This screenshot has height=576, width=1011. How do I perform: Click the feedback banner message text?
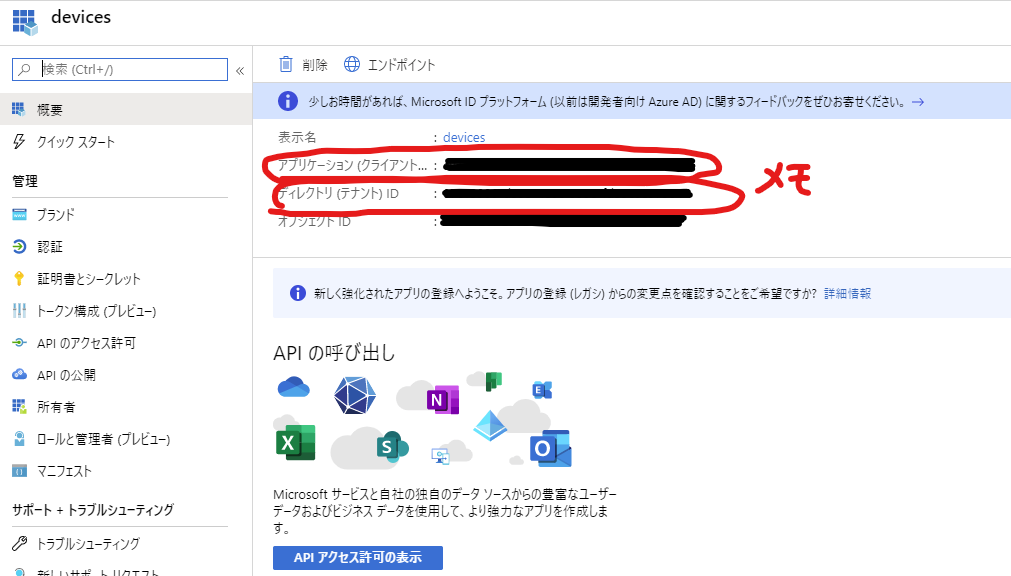tap(606, 101)
